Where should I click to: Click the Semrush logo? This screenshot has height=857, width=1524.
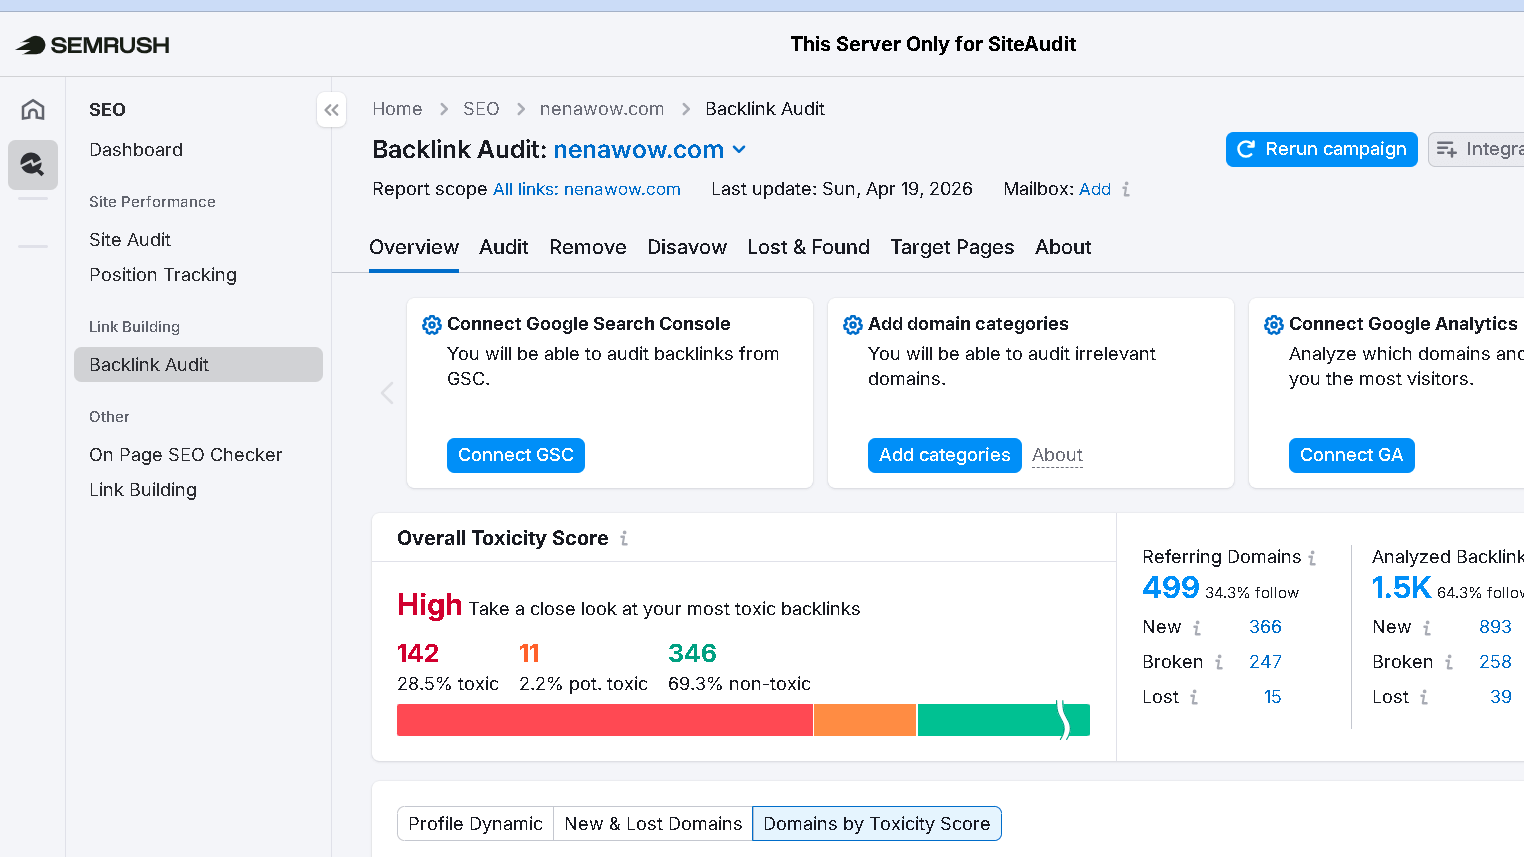(91, 44)
